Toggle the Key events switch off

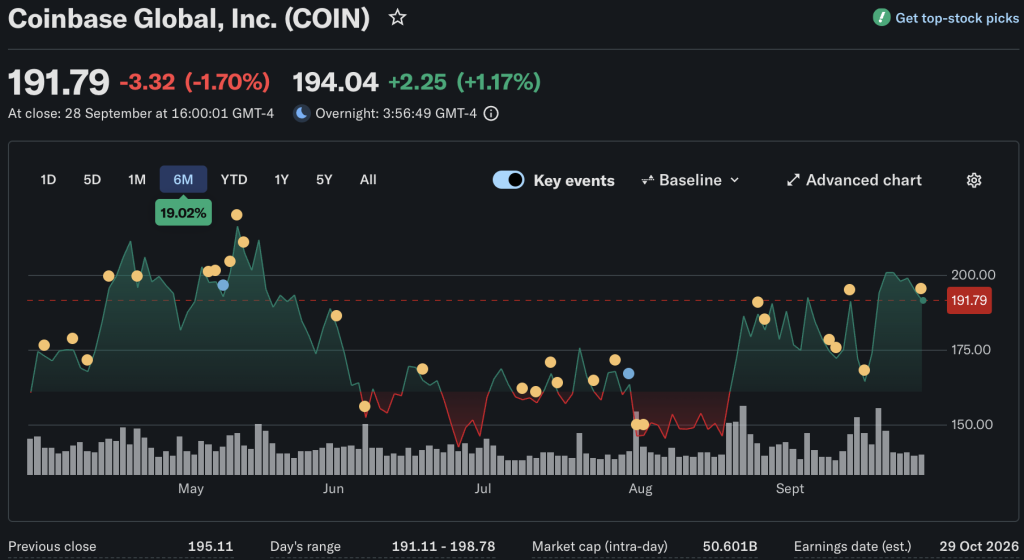508,180
